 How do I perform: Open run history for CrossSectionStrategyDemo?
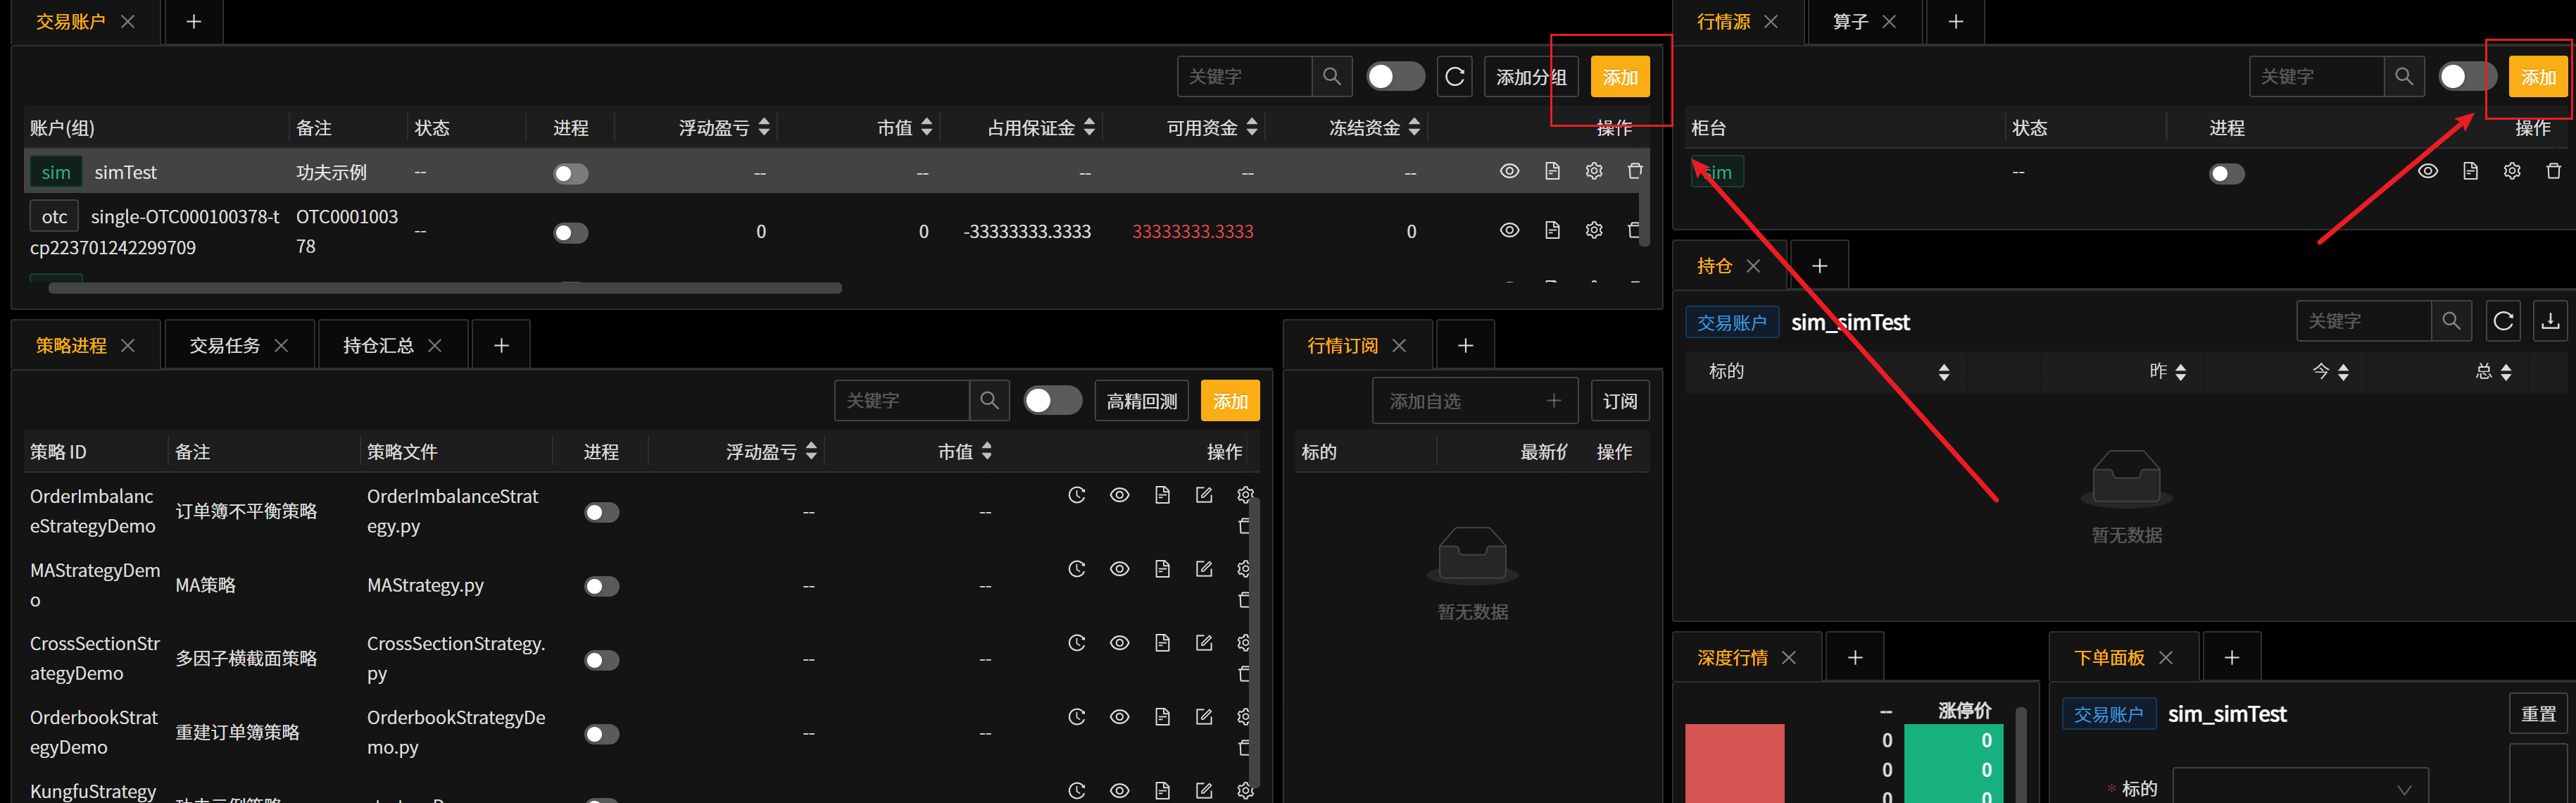click(1076, 643)
